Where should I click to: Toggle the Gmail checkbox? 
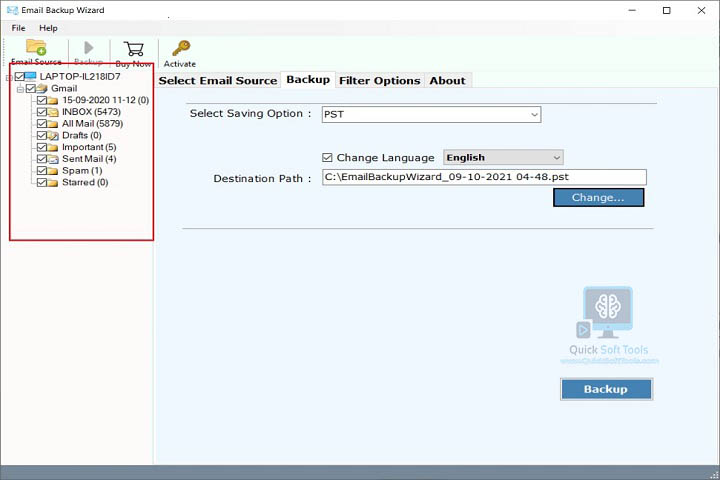[x=31, y=88]
